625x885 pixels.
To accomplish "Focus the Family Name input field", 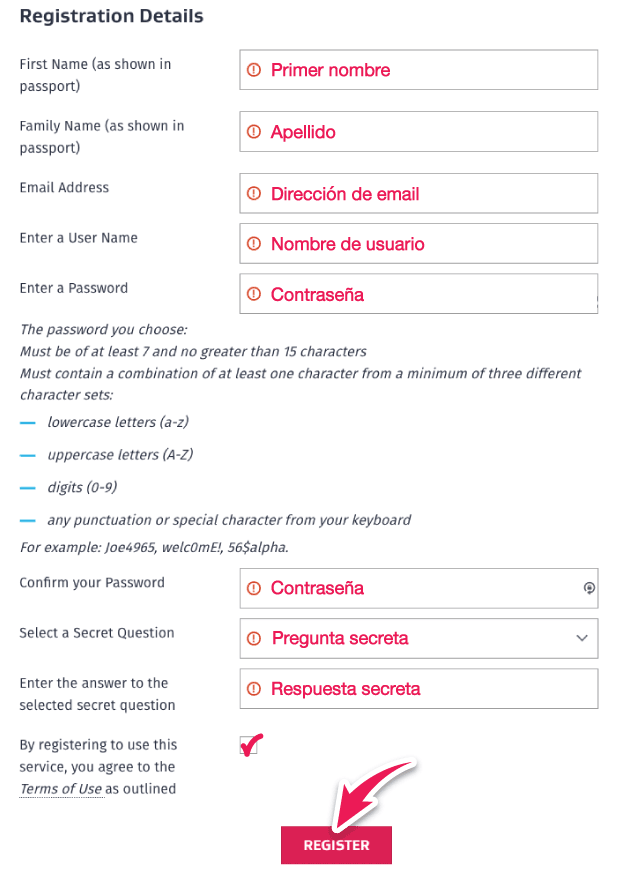I will point(418,132).
